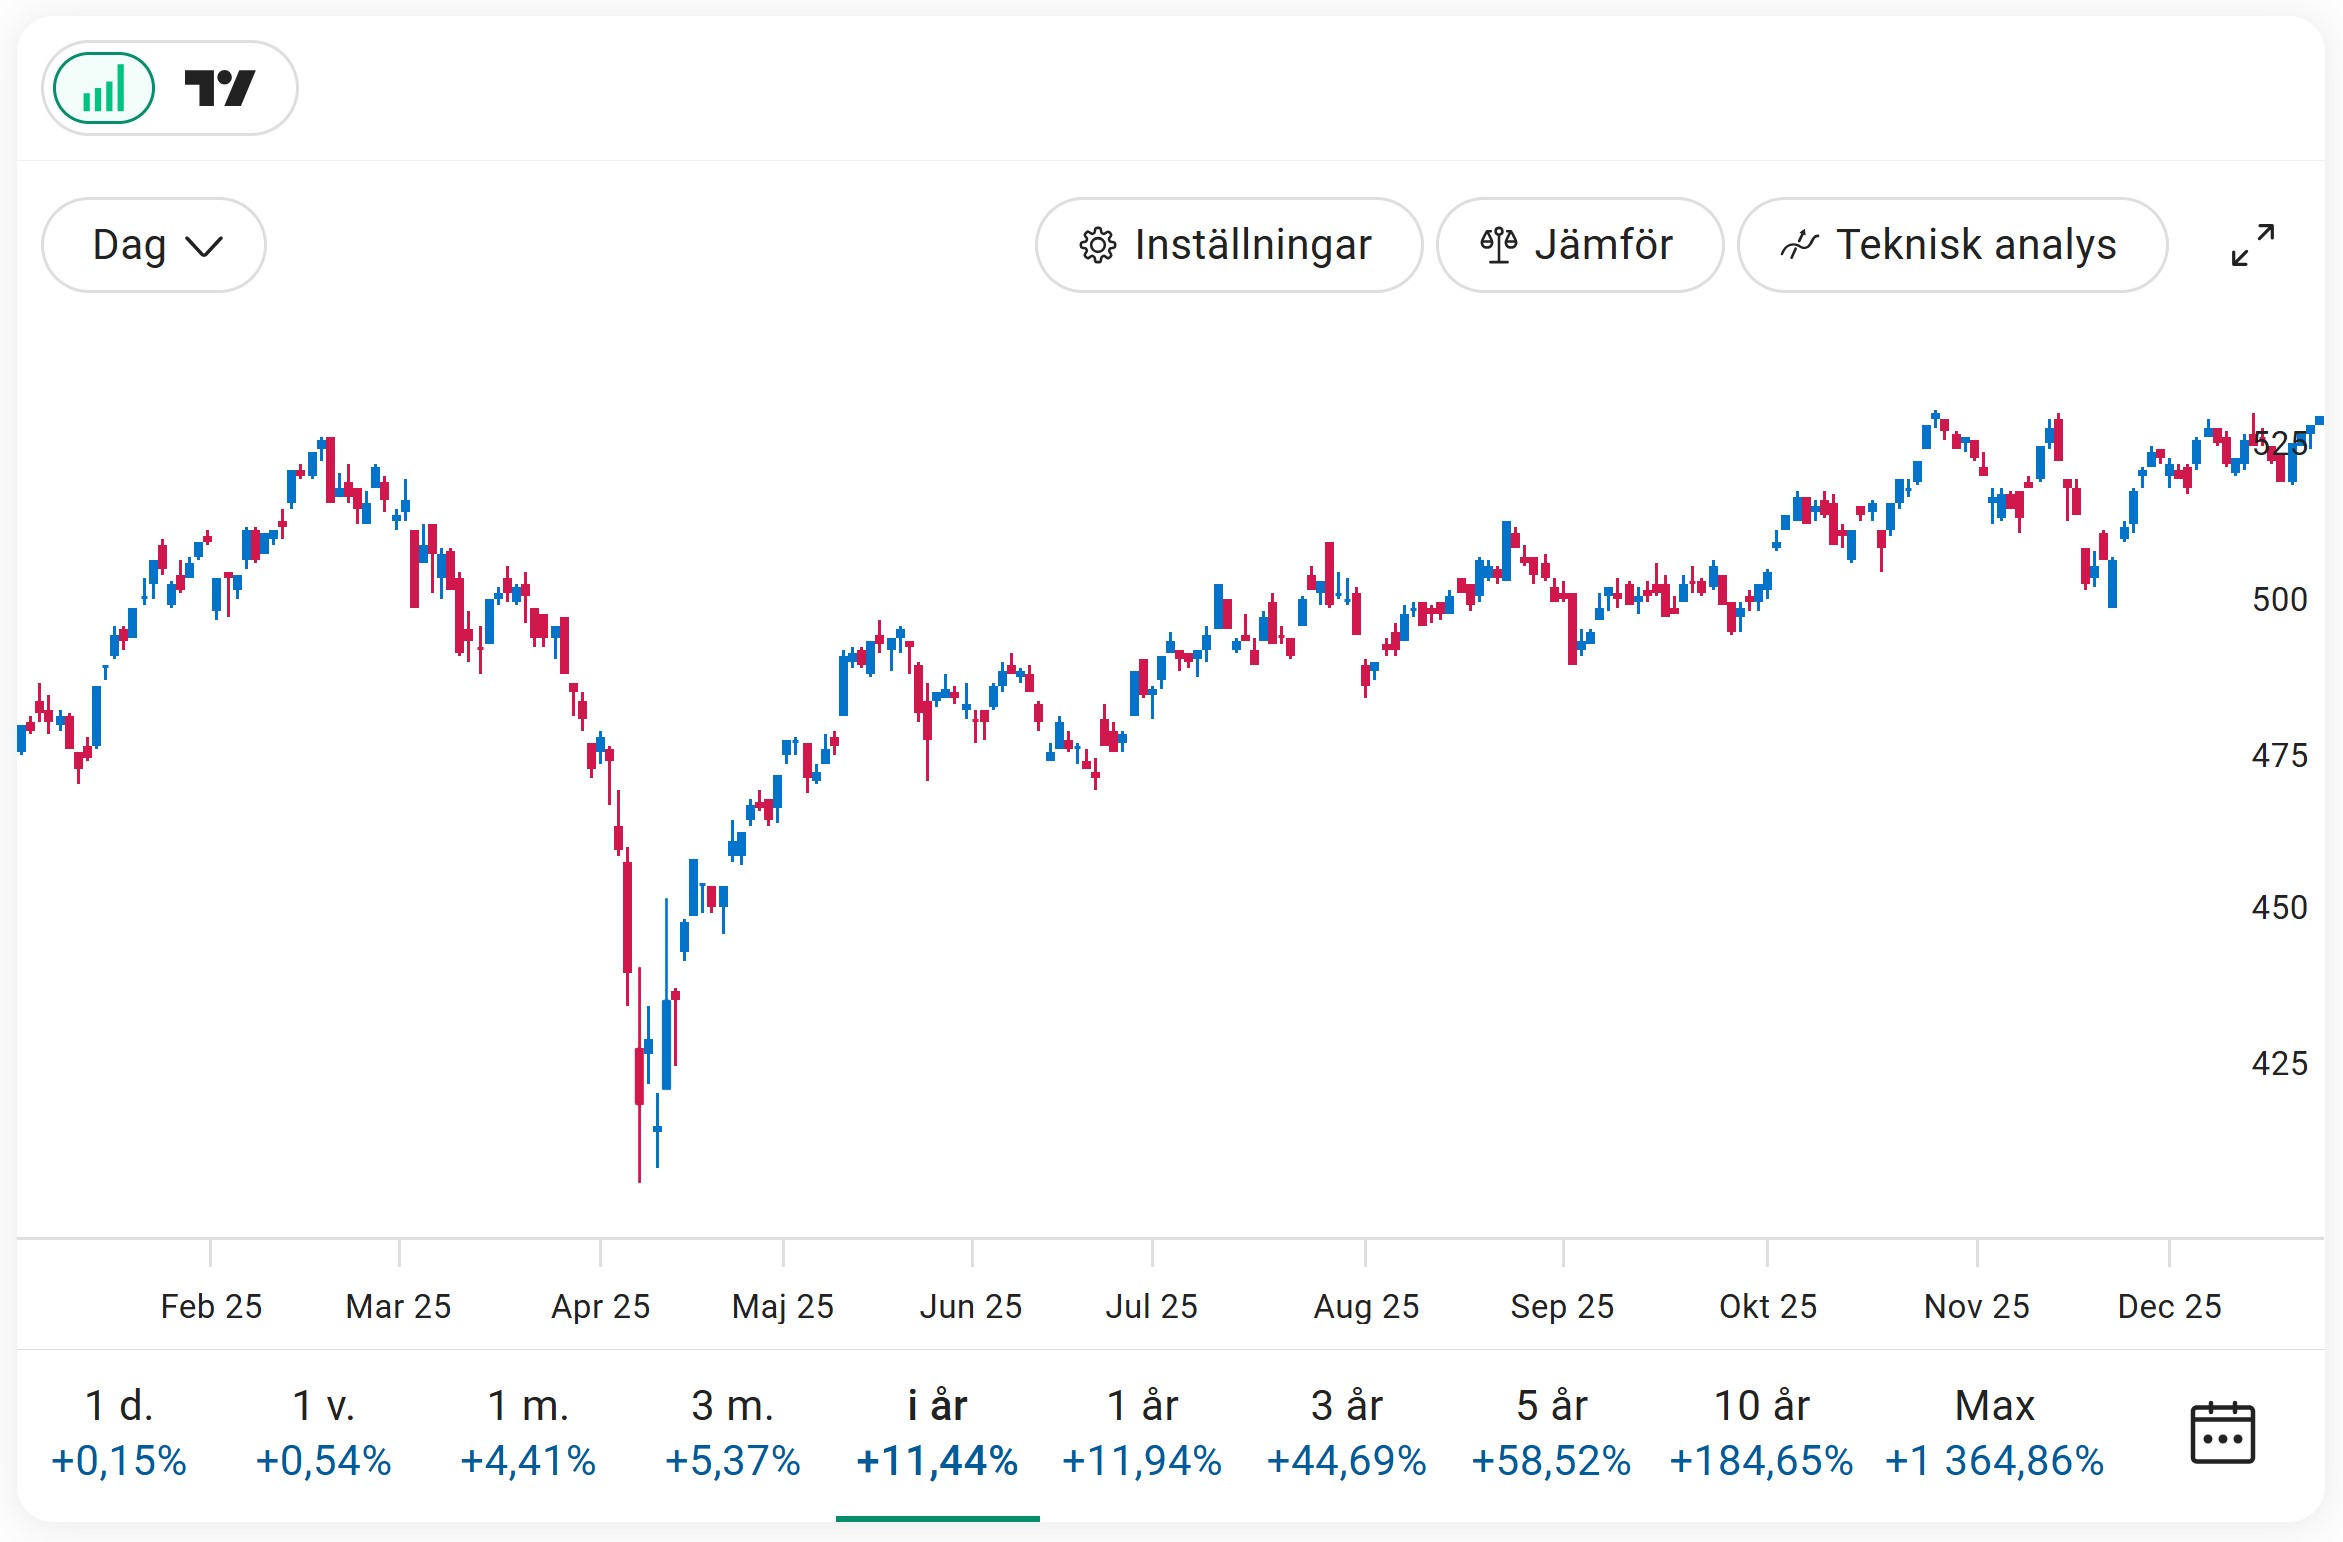Switch to the TradingView chart mode
The height and width of the screenshot is (1542, 2343).
[x=221, y=88]
